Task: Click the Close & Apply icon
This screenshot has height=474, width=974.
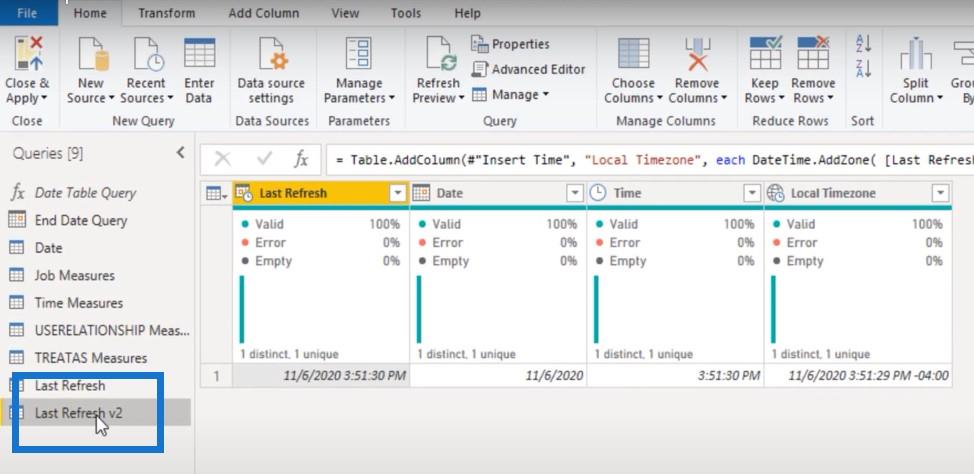Action: pyautogui.click(x=29, y=53)
